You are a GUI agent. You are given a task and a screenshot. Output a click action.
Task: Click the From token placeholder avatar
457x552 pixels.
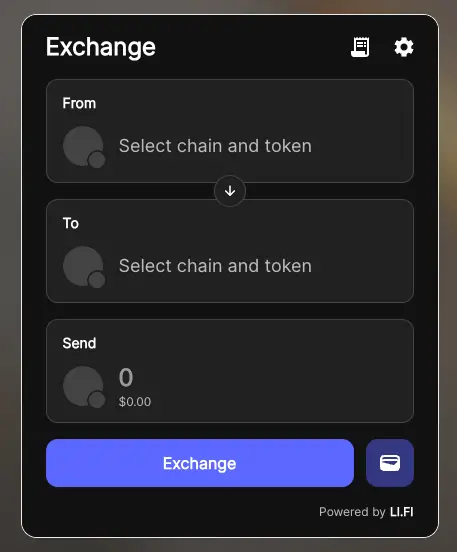pos(83,146)
